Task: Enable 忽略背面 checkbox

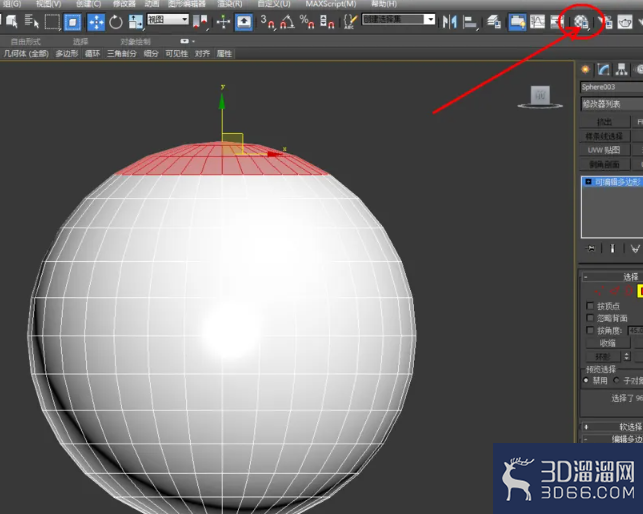Action: pyautogui.click(x=590, y=318)
